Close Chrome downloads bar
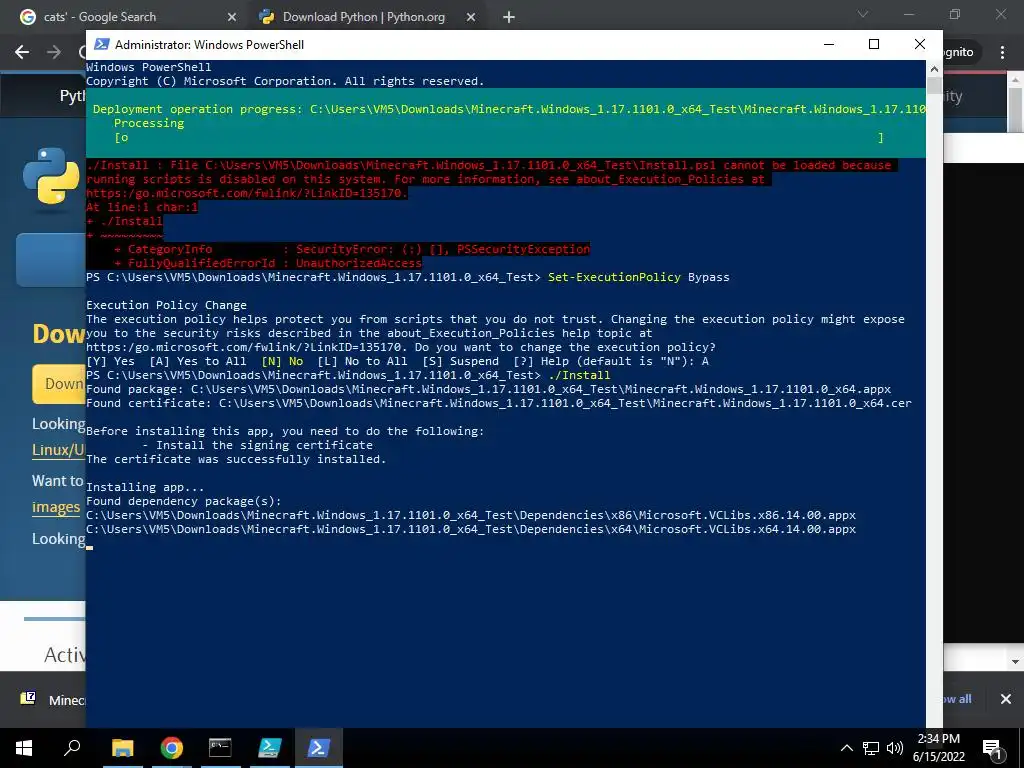Screen dimensions: 1024x768 click(x=1006, y=699)
